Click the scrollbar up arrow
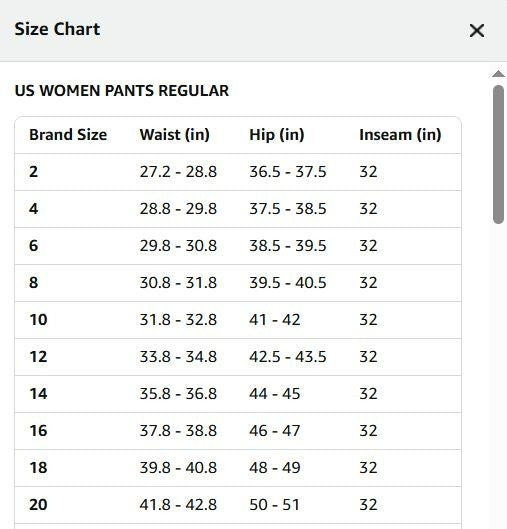 (498, 74)
